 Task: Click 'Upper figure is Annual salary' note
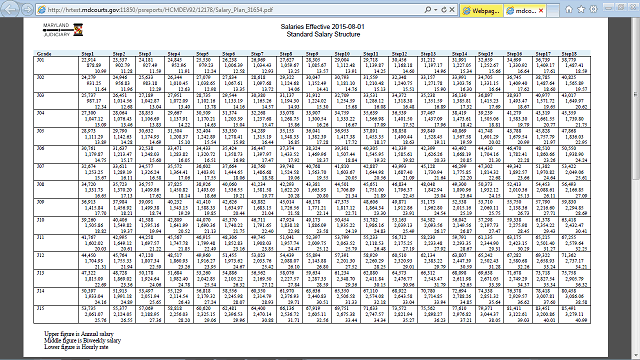tap(79, 334)
